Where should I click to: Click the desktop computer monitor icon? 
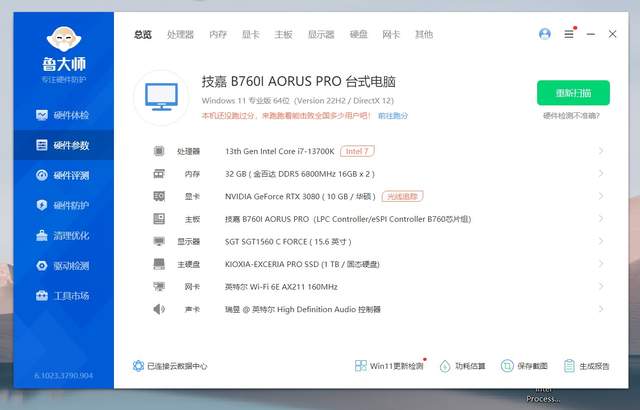point(162,97)
